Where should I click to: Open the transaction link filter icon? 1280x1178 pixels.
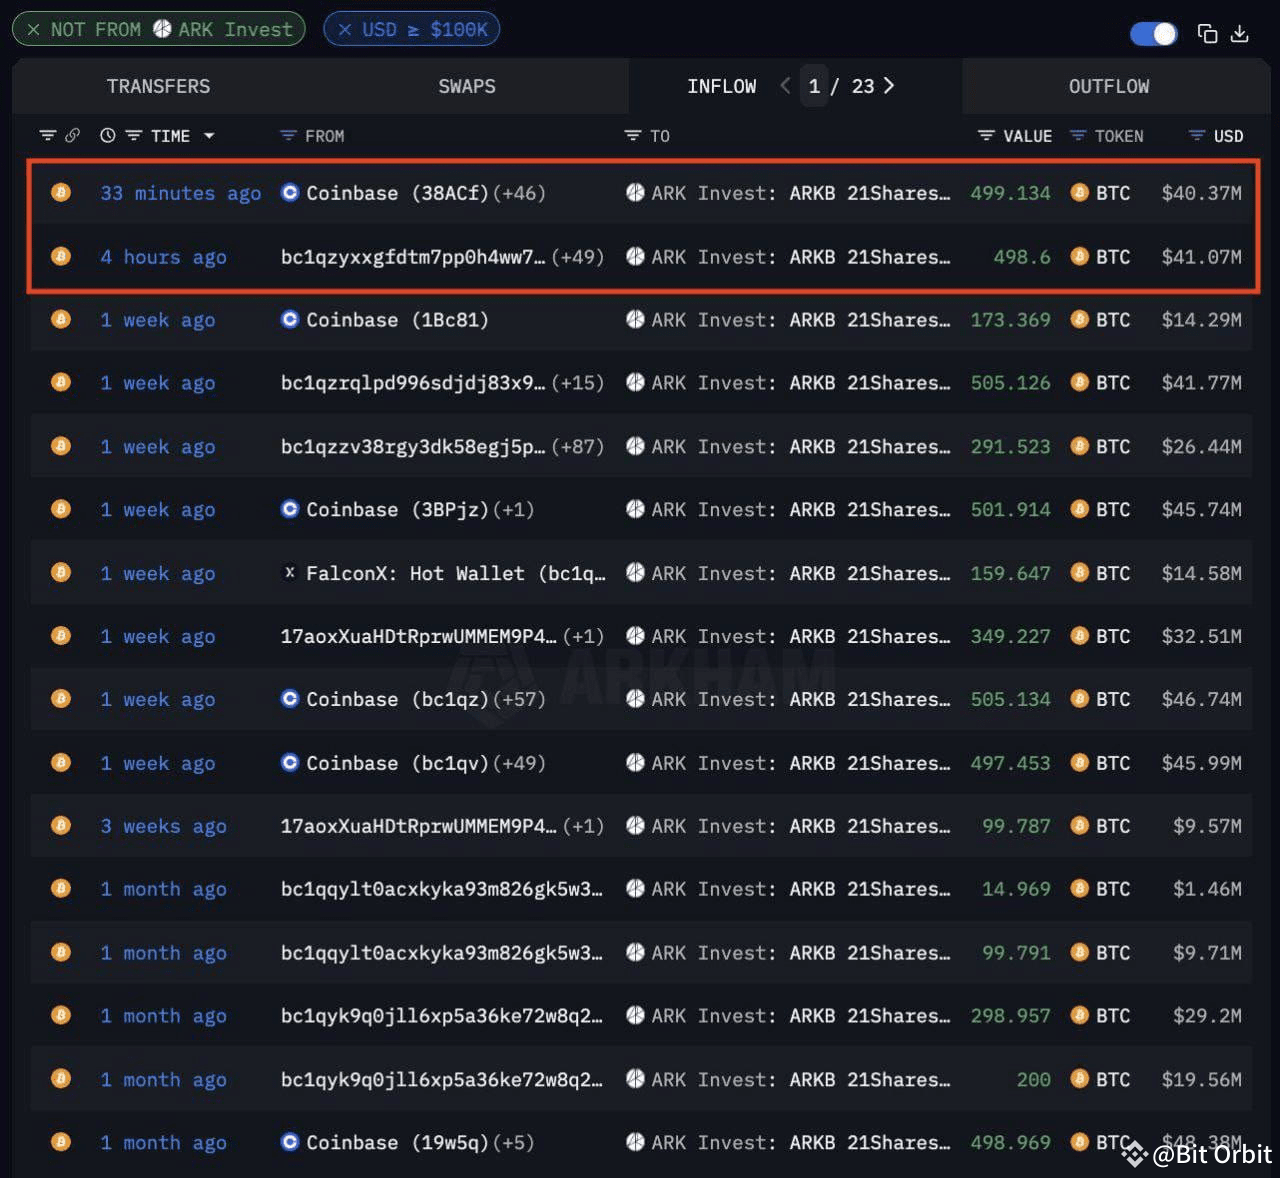(47, 135)
